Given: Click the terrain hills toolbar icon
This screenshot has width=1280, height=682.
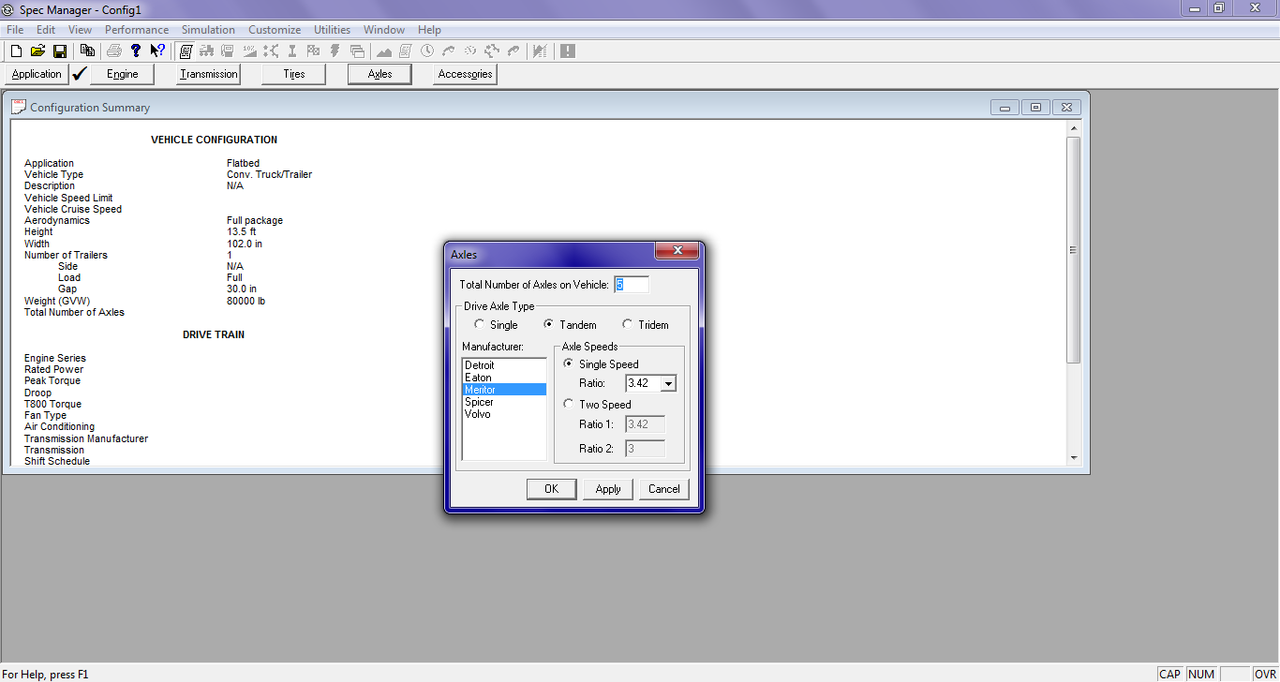Looking at the screenshot, I should pos(384,51).
